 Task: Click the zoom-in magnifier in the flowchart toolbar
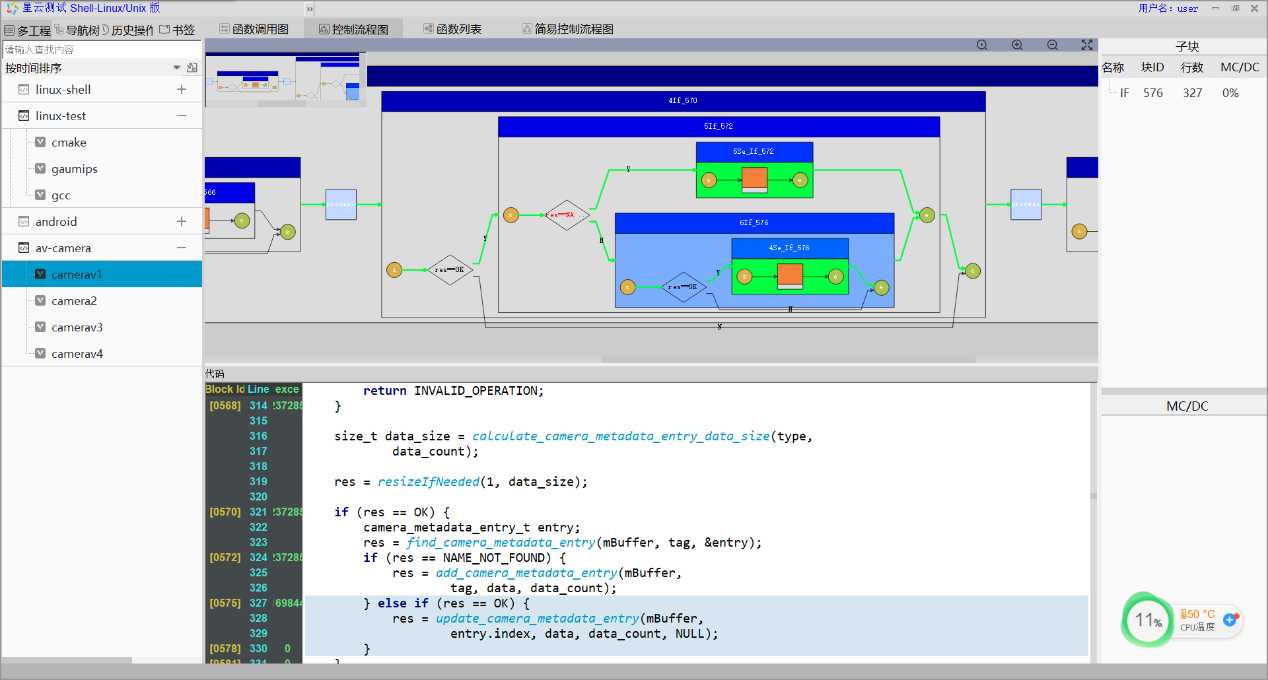(x=1017, y=45)
